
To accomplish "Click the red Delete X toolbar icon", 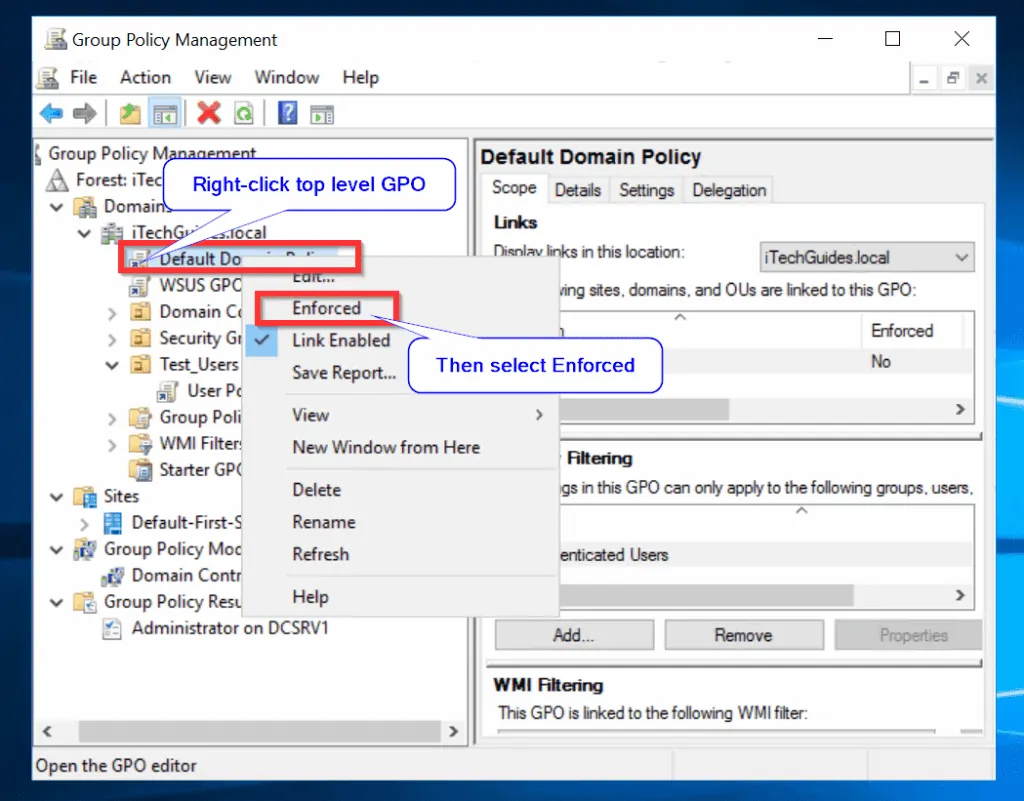I will (208, 114).
